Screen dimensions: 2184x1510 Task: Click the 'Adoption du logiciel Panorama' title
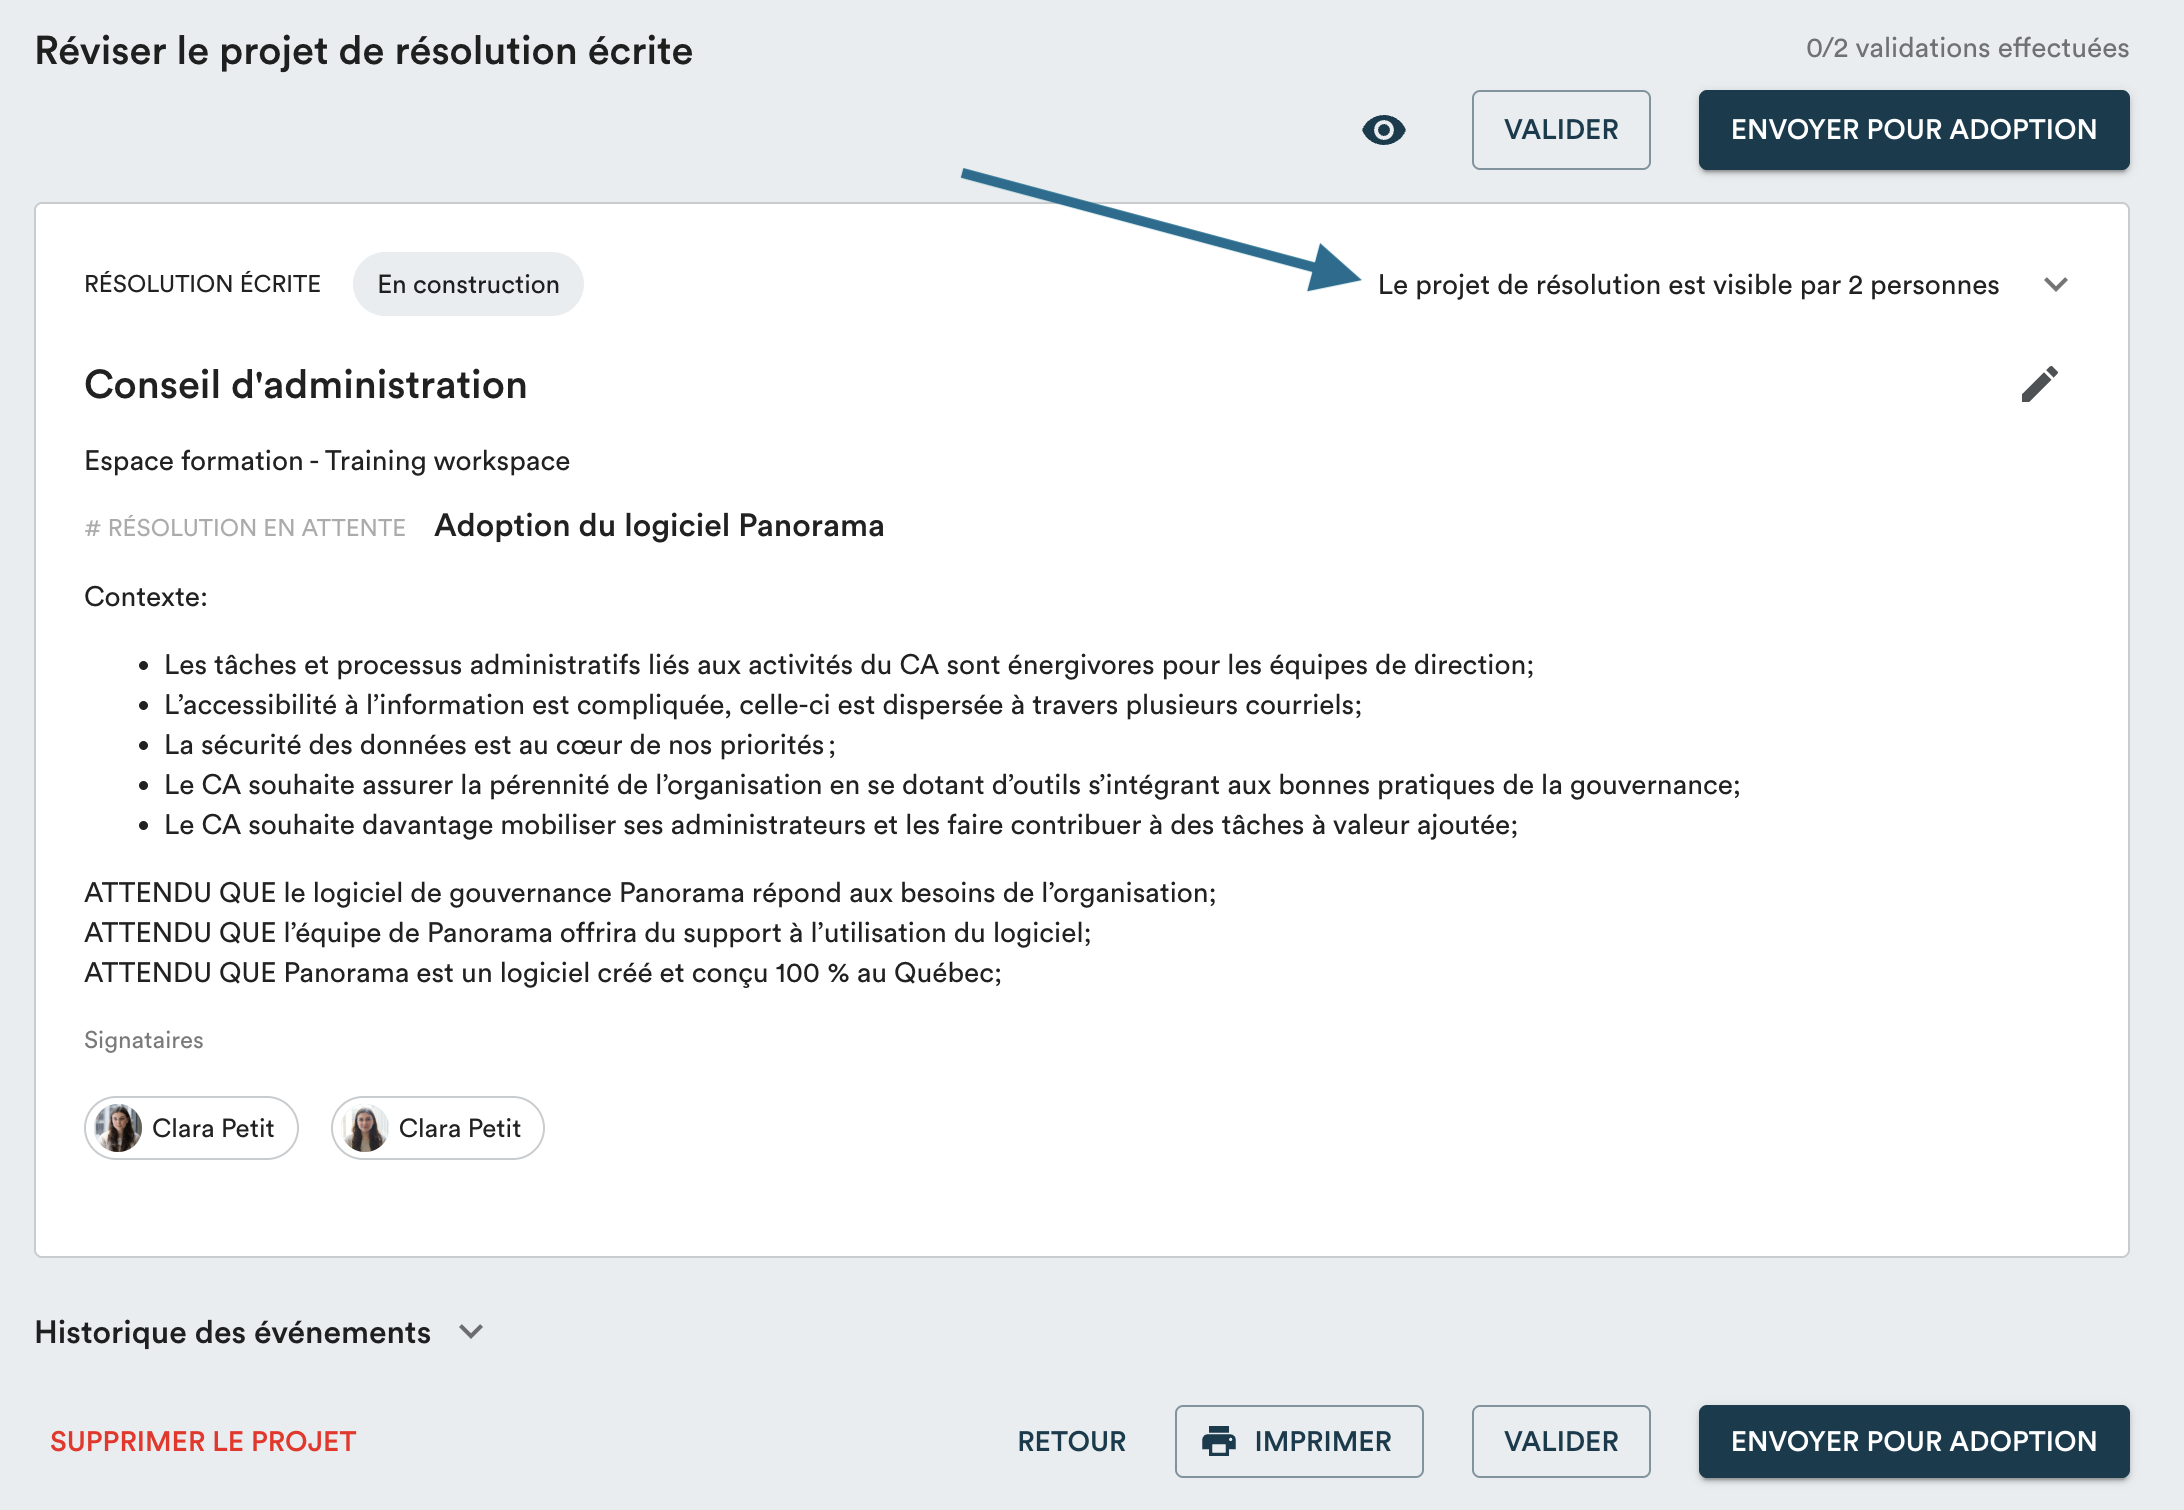[659, 526]
